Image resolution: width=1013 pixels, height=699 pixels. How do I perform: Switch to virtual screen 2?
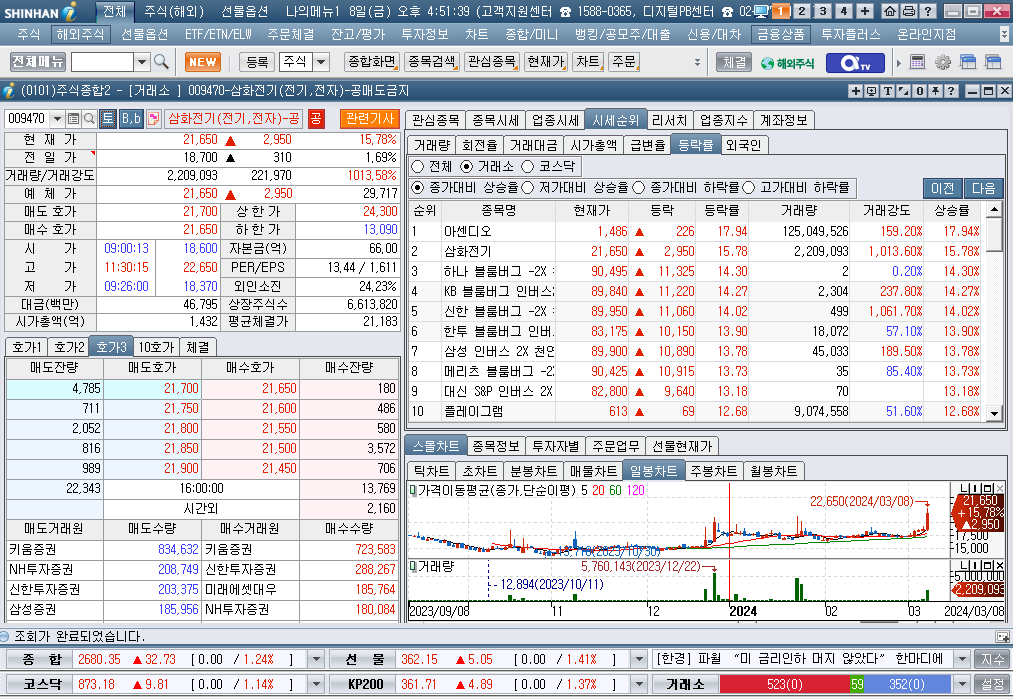coord(802,11)
